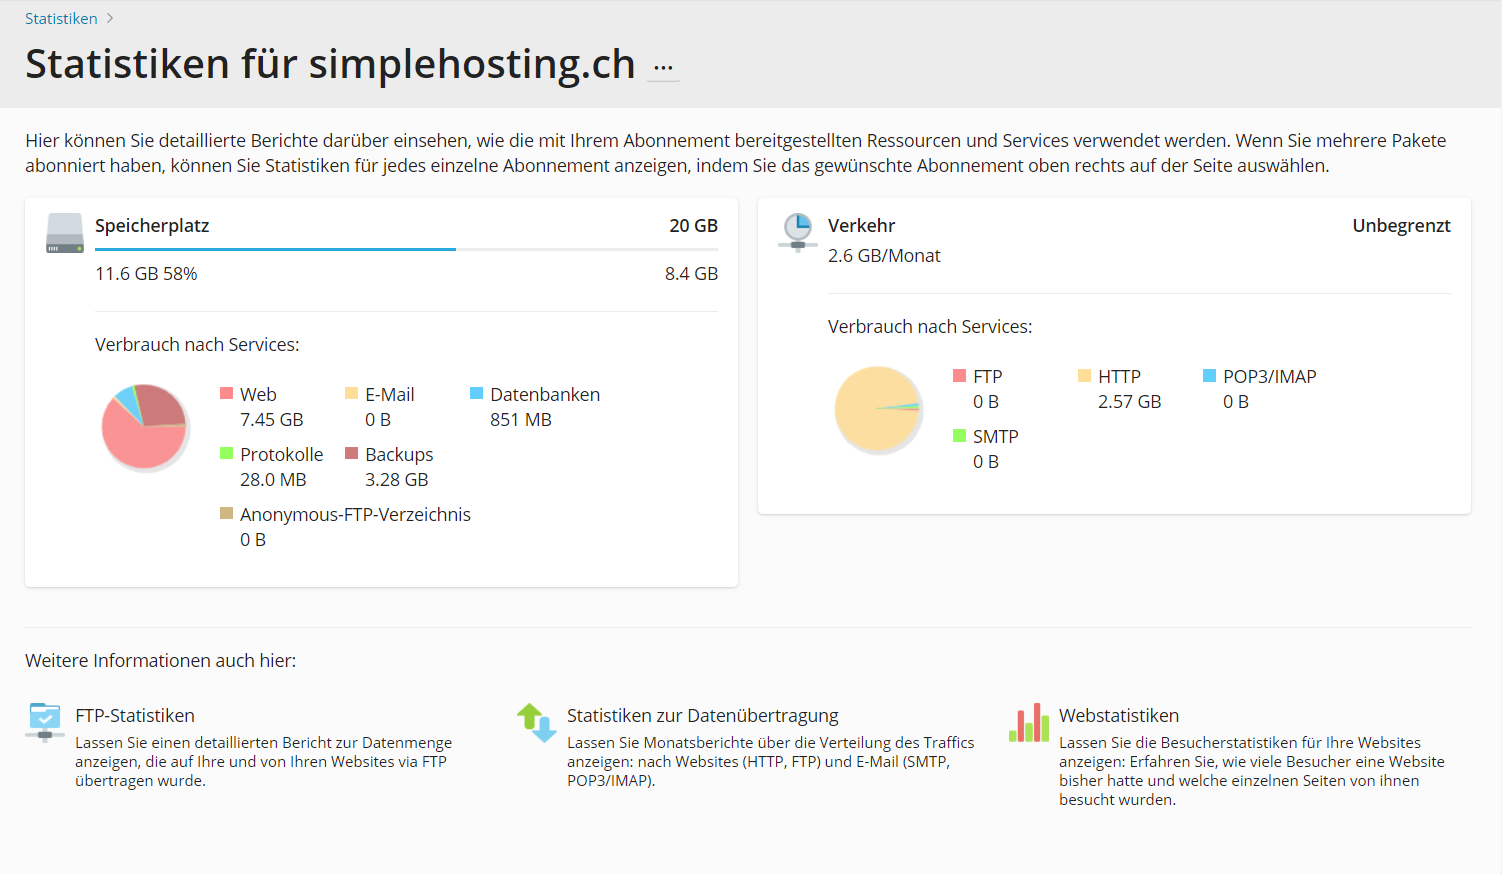Screen dimensions: 1502x875
Task: Click the Speicherplatz pie chart
Action: click(144, 427)
